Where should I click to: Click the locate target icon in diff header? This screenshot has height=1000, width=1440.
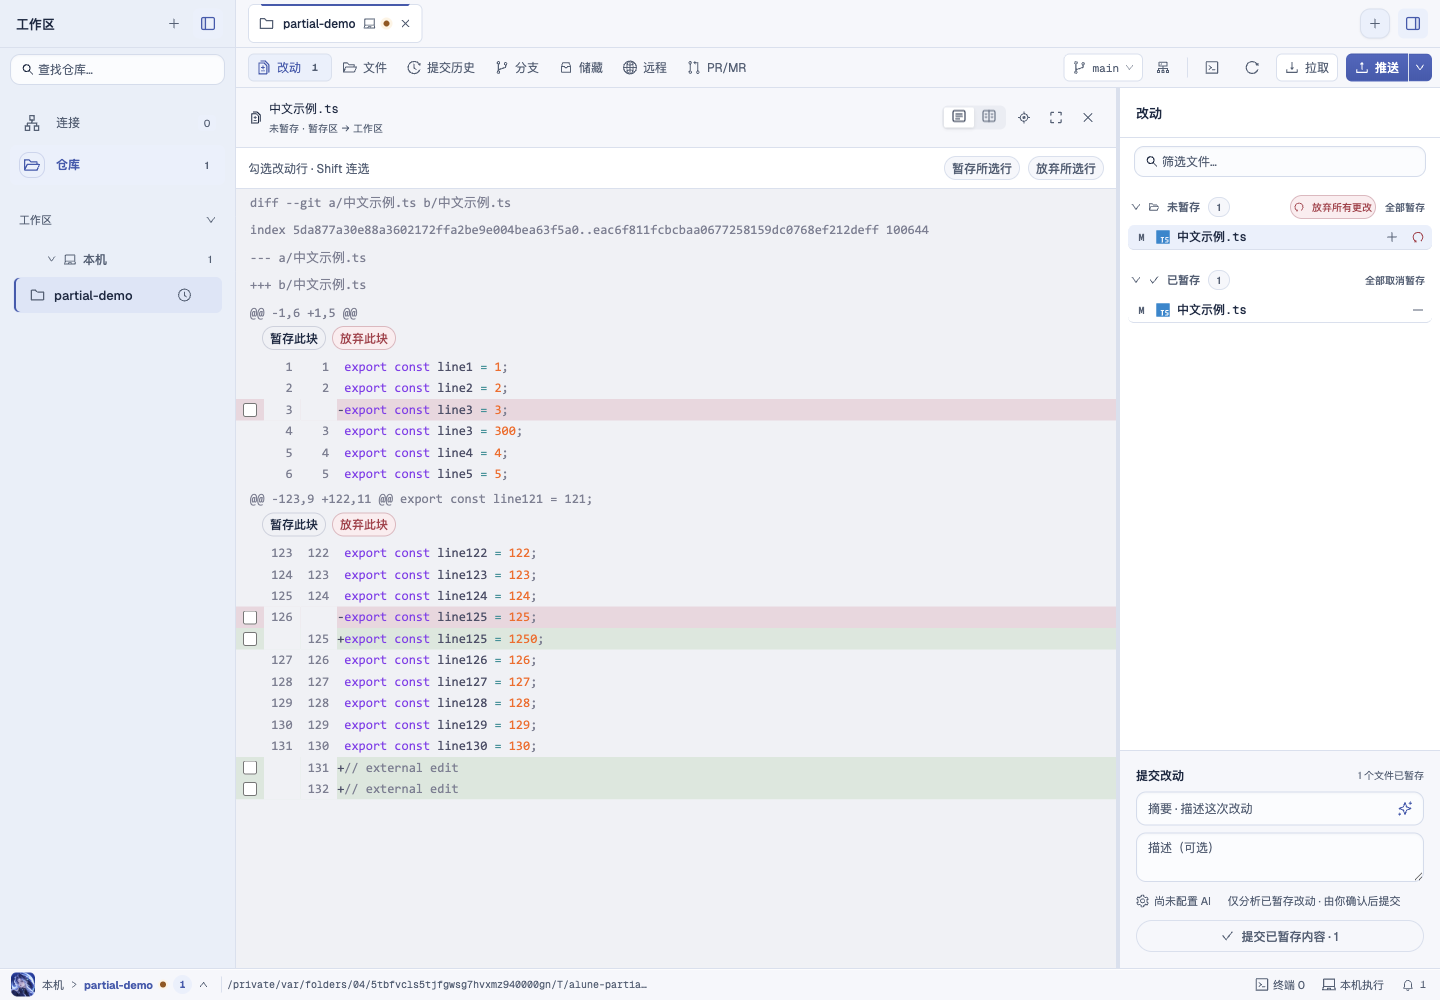(1024, 117)
